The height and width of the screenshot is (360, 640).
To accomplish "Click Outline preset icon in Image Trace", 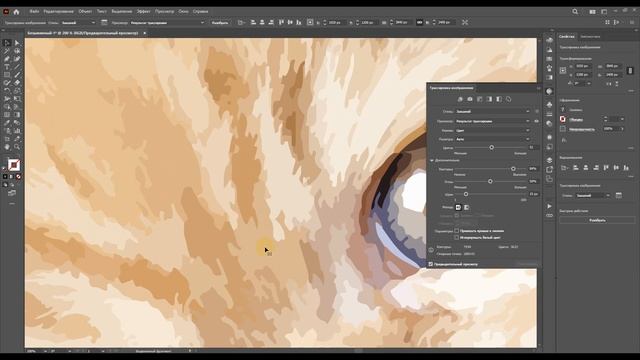I will coord(509,99).
